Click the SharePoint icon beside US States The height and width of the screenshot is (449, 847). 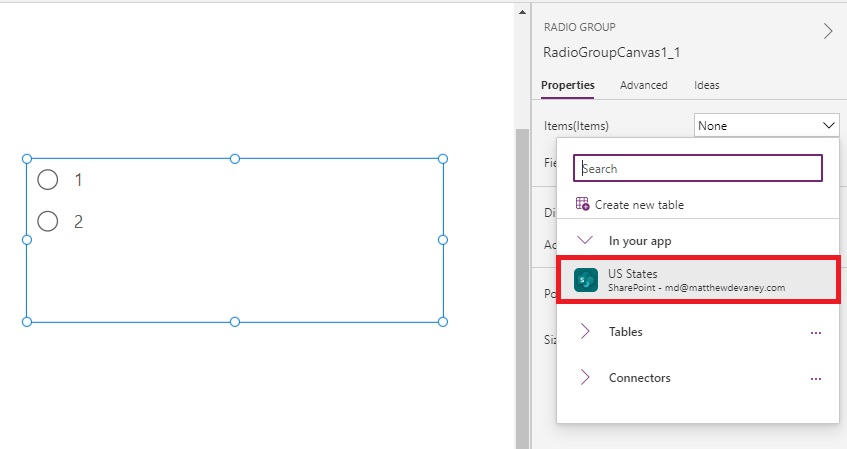pos(586,280)
